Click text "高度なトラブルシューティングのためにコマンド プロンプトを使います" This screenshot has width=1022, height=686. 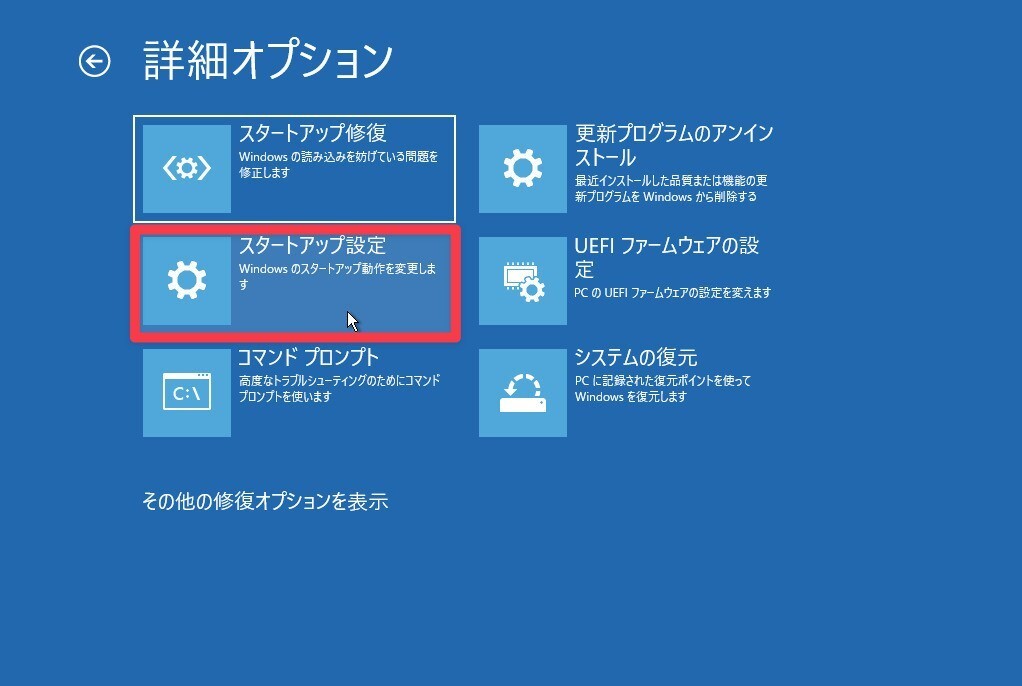coord(340,389)
